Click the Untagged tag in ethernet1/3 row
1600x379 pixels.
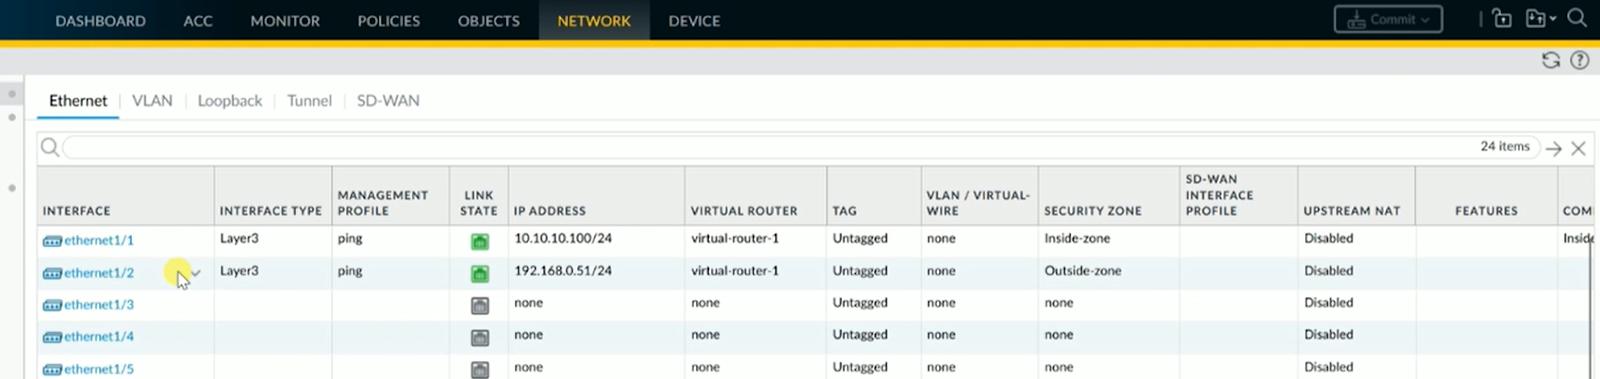tap(860, 302)
